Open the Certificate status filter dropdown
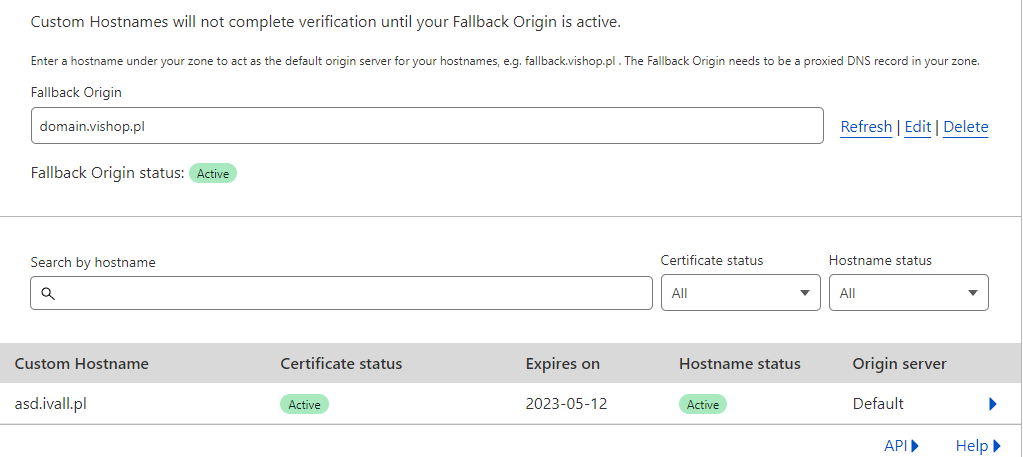Image resolution: width=1023 pixels, height=457 pixels. [x=740, y=293]
